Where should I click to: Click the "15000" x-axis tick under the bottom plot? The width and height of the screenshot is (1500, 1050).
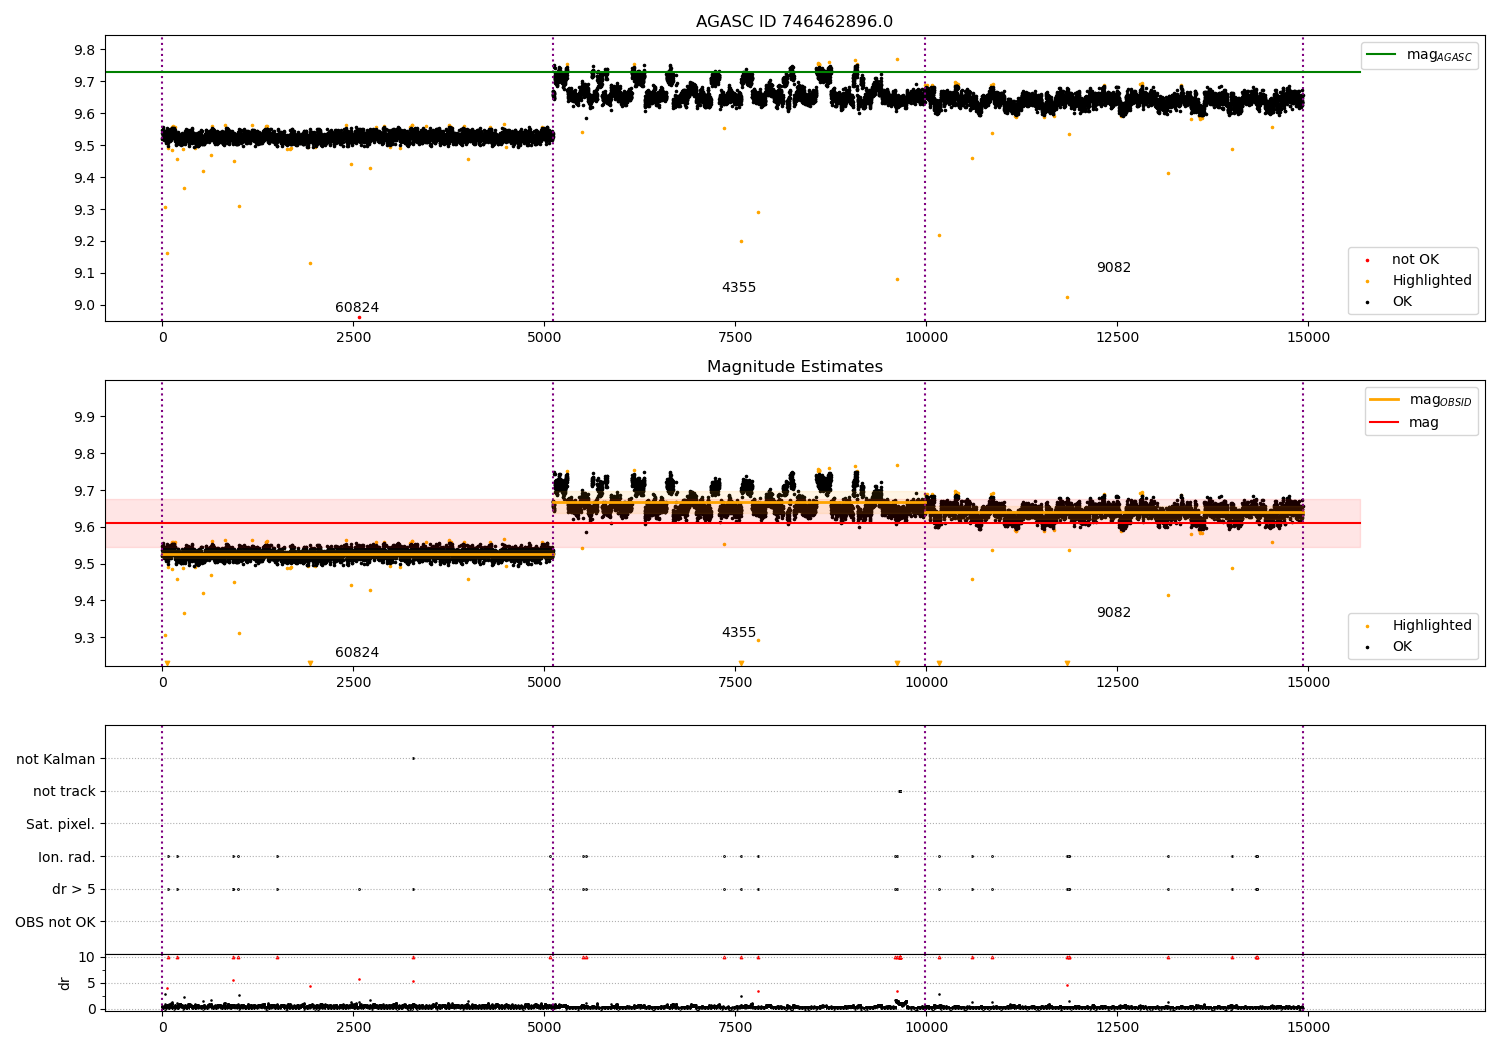tap(1308, 1028)
